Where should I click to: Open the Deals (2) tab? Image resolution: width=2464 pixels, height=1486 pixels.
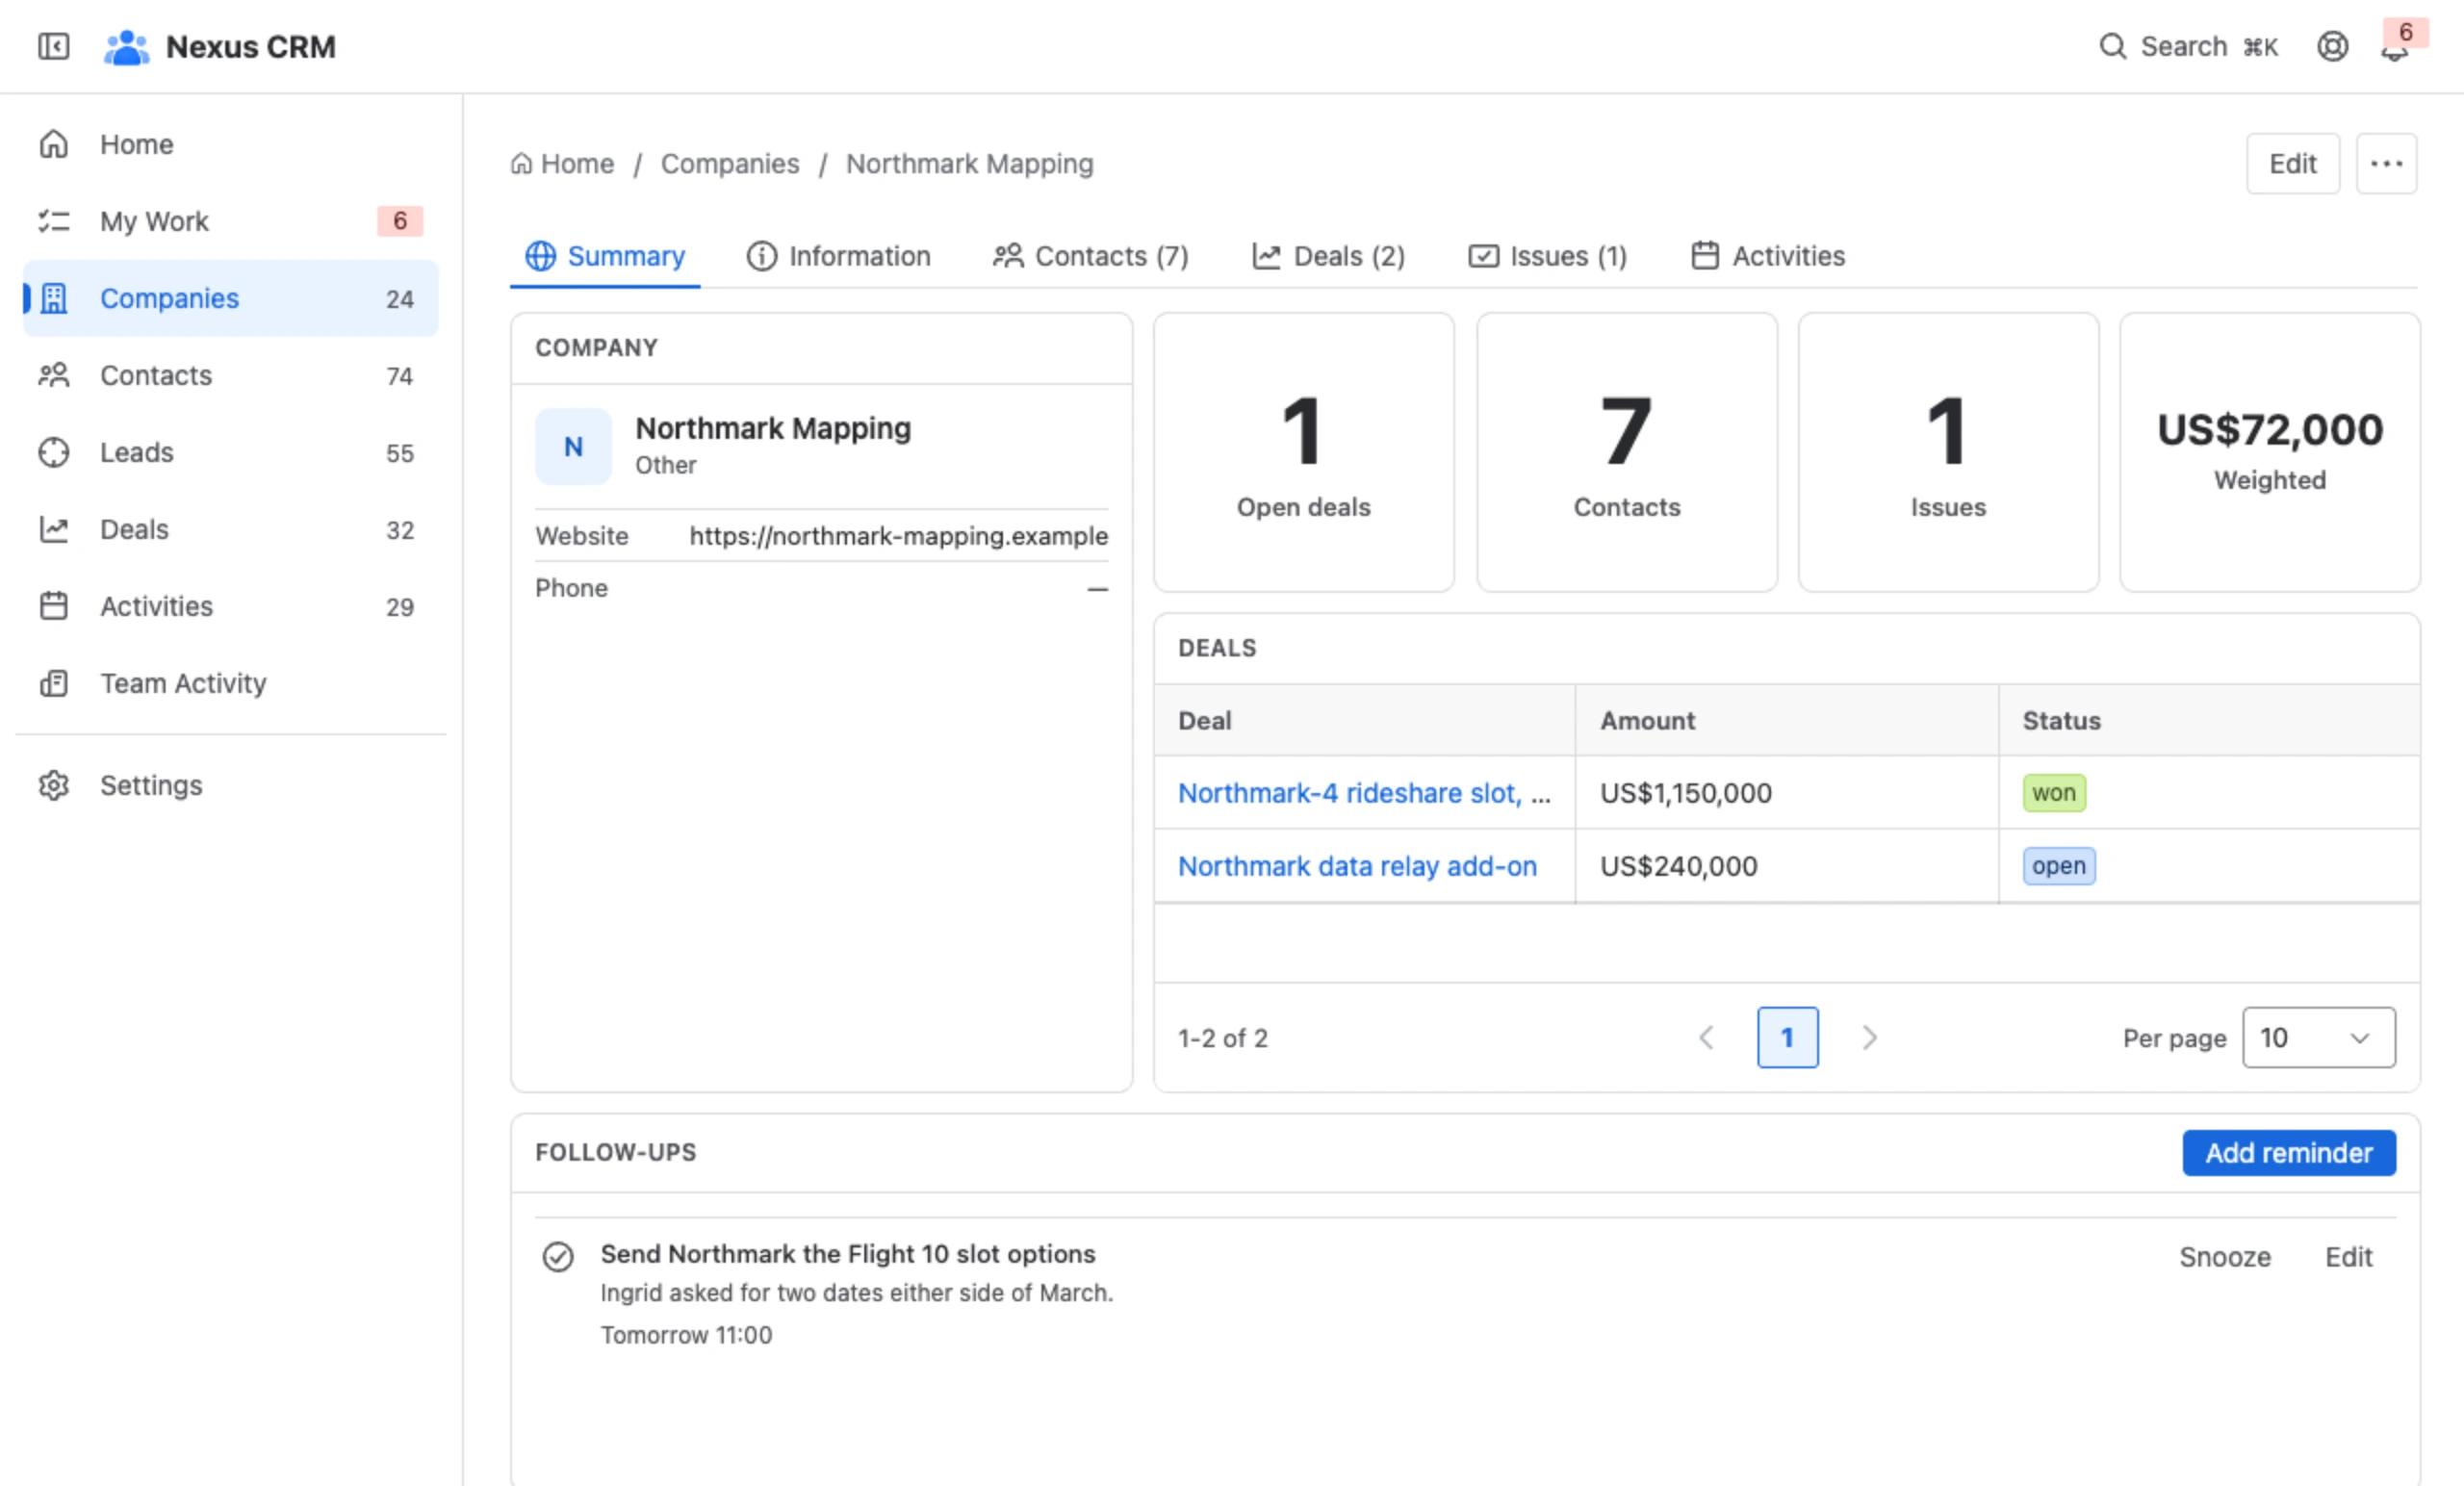point(1328,256)
